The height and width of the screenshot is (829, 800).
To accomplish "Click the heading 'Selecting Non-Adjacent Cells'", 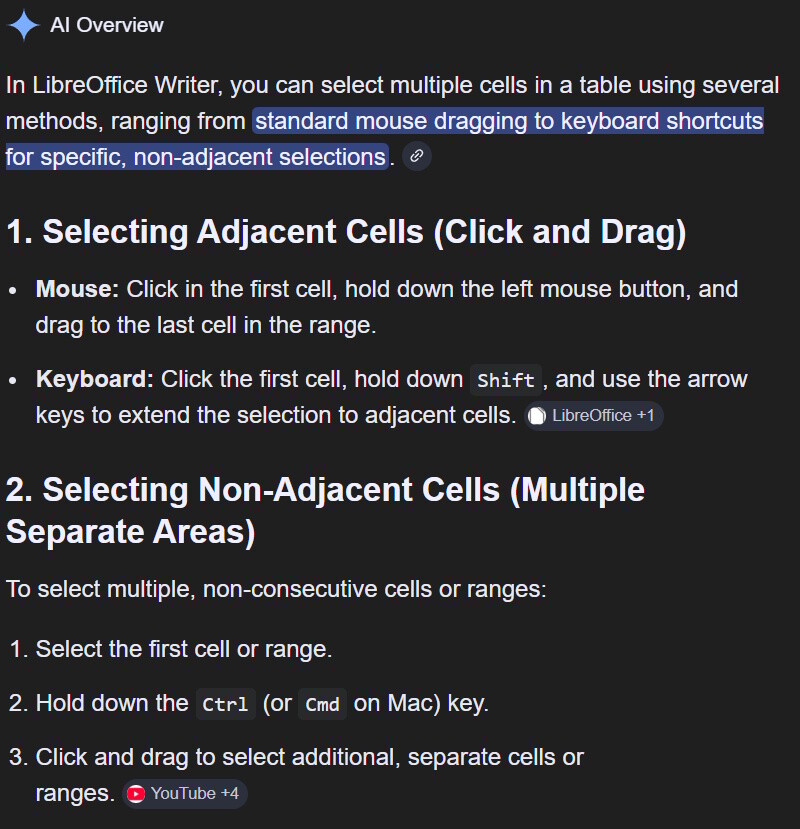I will click(325, 490).
